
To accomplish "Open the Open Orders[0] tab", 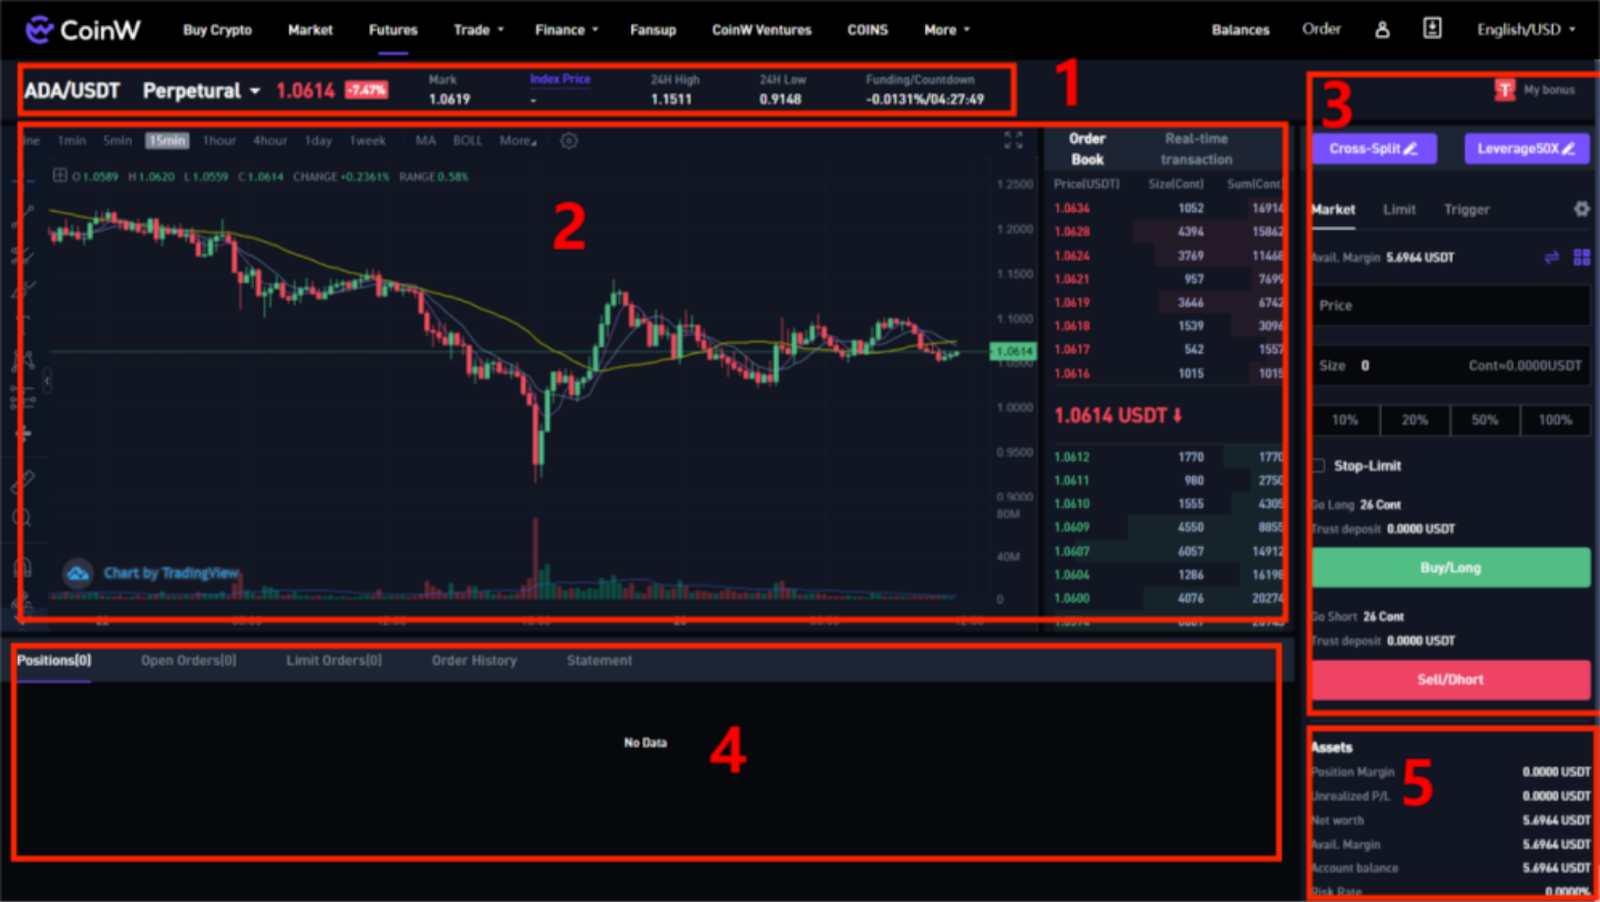I will [x=189, y=661].
